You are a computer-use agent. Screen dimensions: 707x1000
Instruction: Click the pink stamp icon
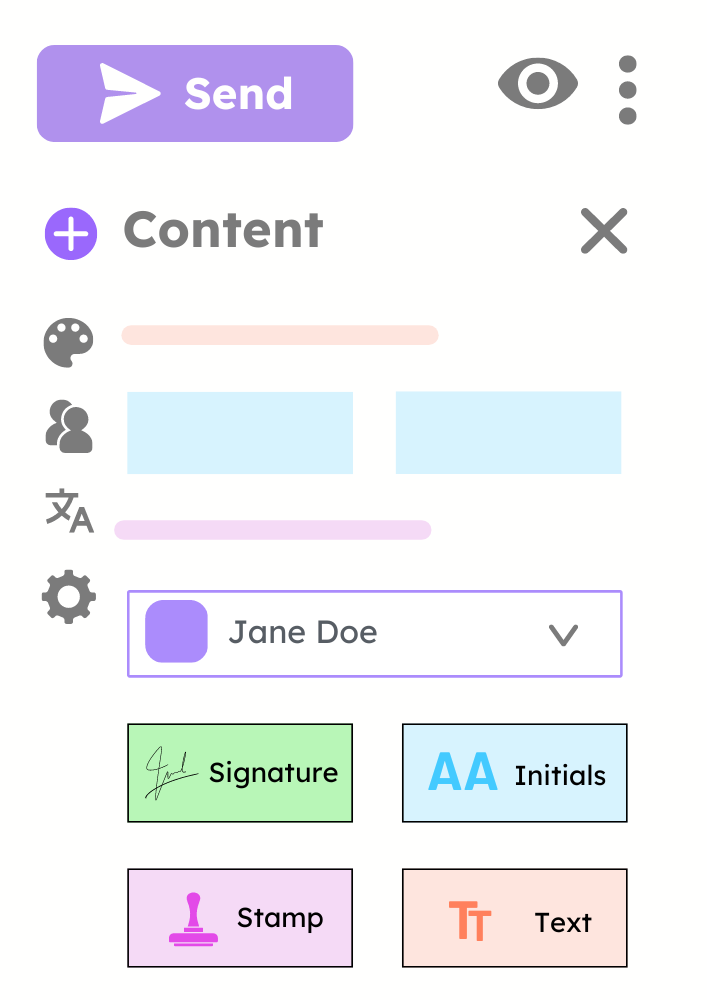pyautogui.click(x=193, y=919)
